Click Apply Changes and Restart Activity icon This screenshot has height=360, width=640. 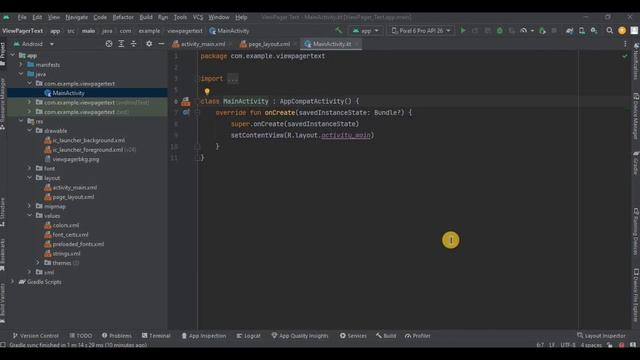475,31
